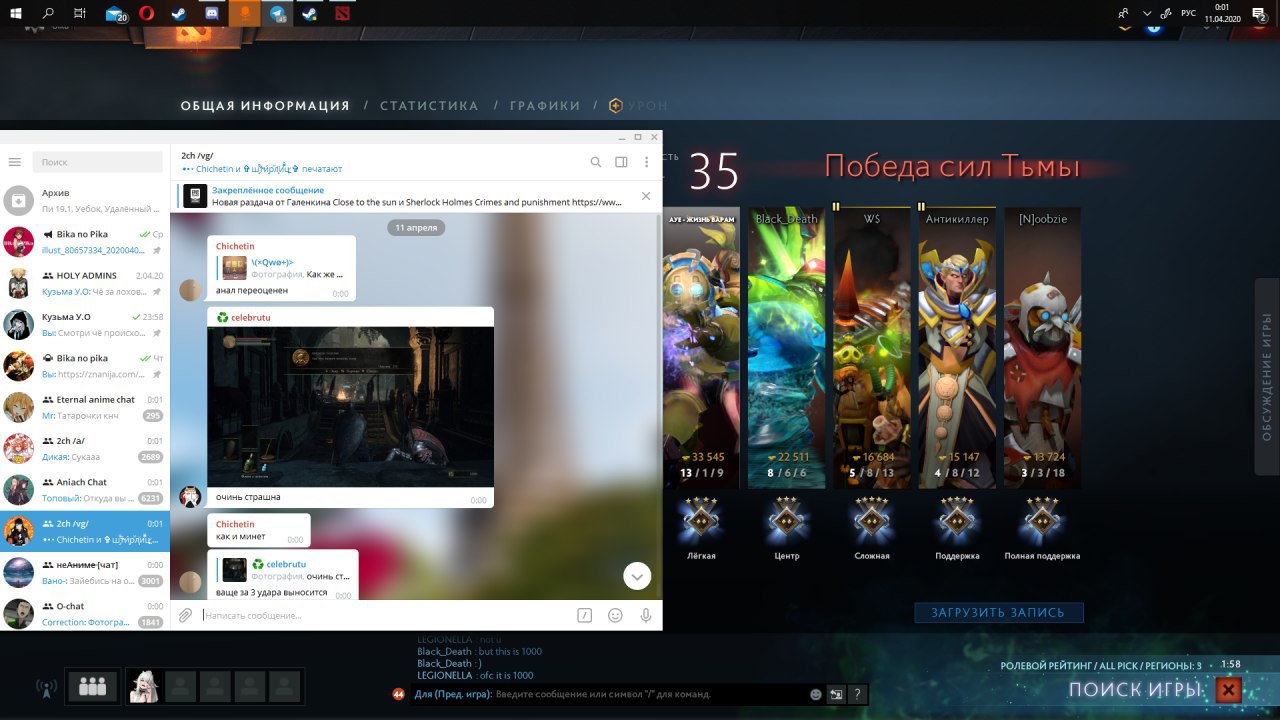Viewport: 1280px width, 720px height.
Task: Open Windows Task View
Action: click(x=80, y=14)
